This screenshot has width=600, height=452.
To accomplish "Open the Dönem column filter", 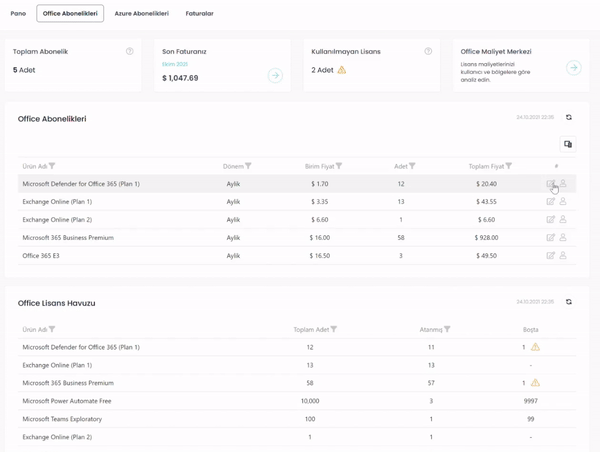I will [x=248, y=166].
